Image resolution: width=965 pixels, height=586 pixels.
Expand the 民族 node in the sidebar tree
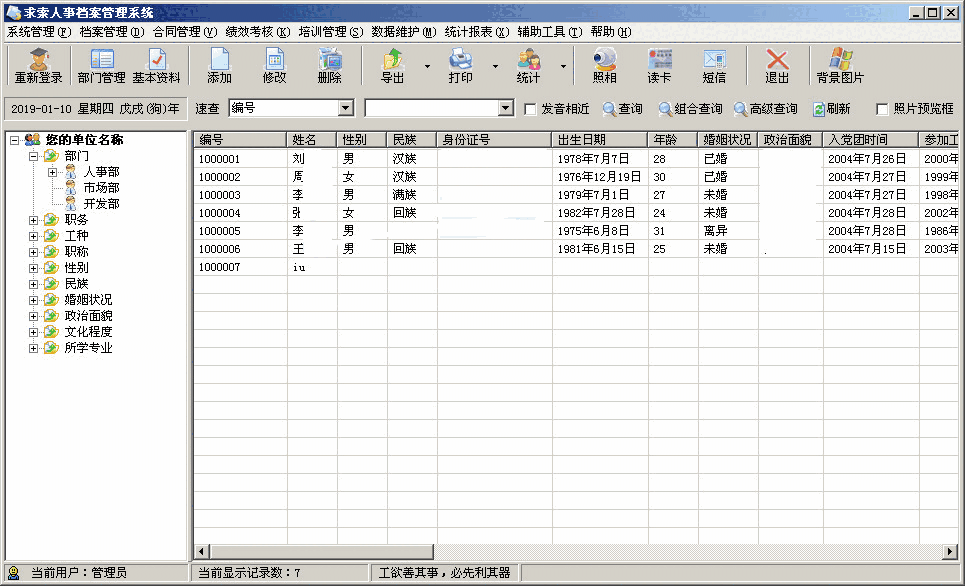coord(34,283)
